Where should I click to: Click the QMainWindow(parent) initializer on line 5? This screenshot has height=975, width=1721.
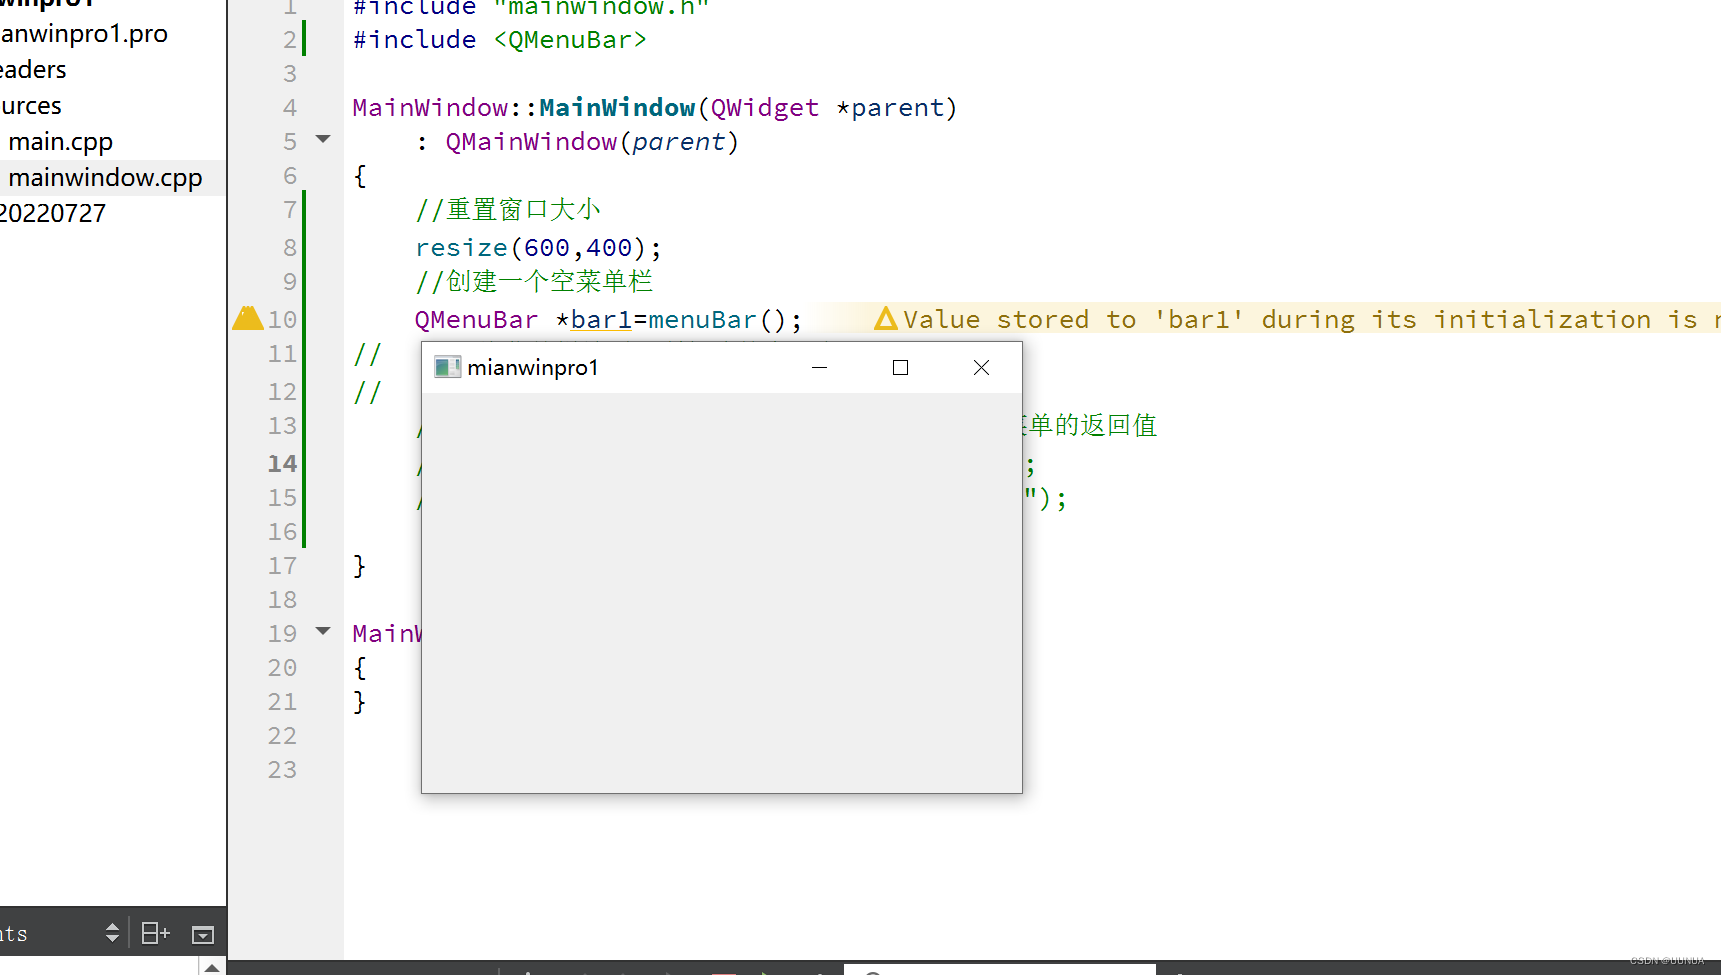[592, 142]
